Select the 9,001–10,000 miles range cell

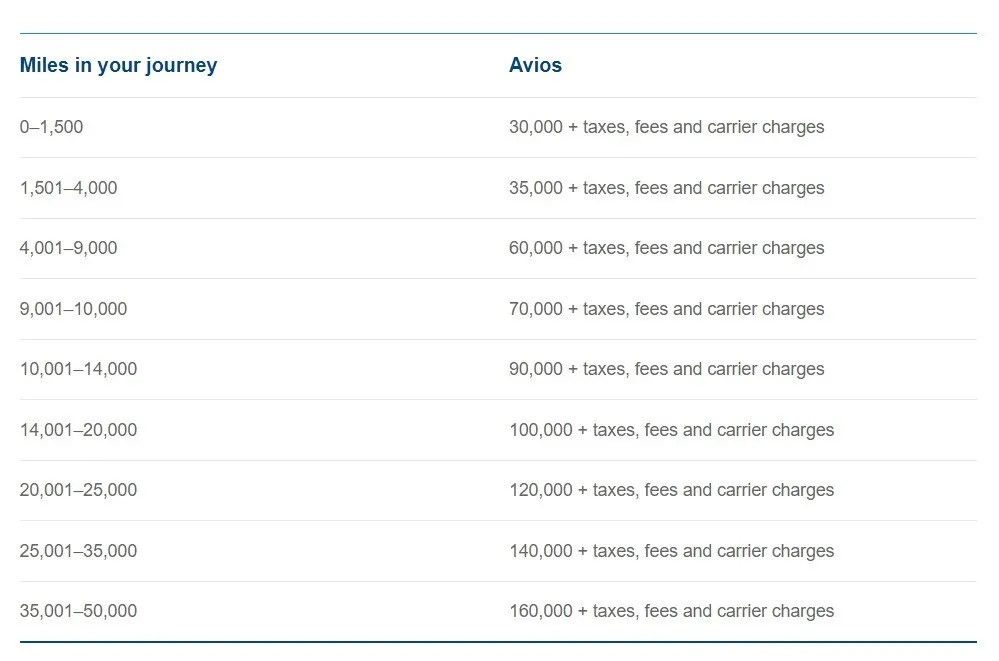pos(73,309)
